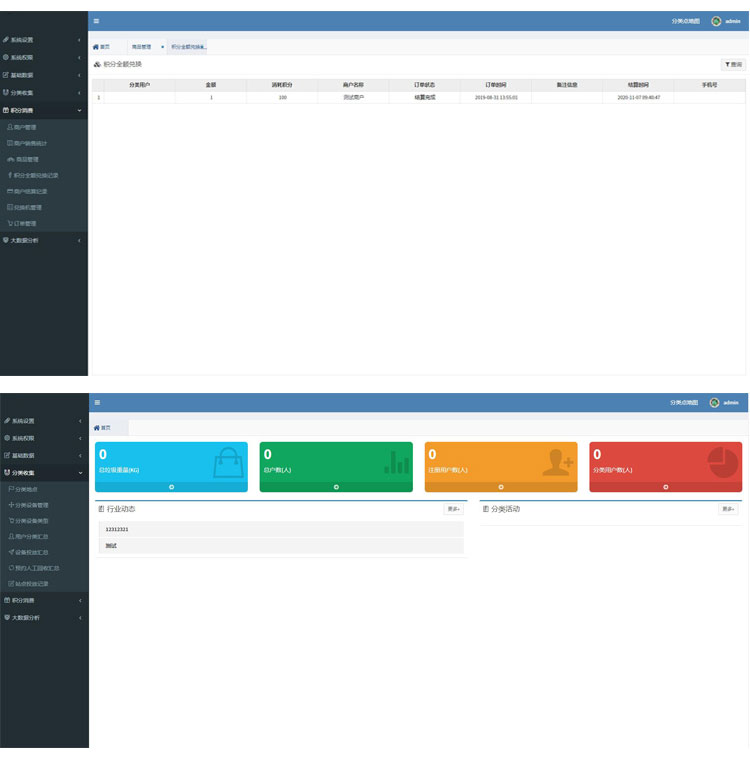The image size is (750, 759).
Task: Click the shopping bag icon on 总垃圾重量 card
Action: click(228, 462)
